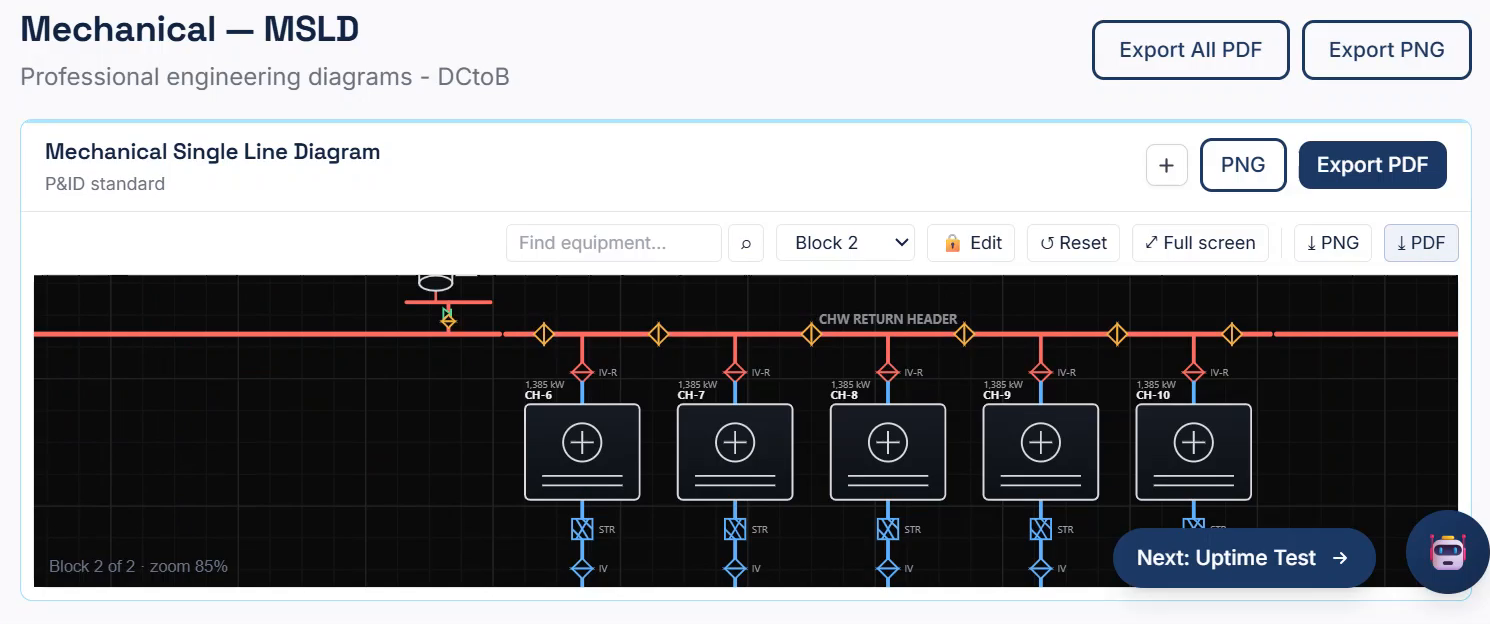Download diagram via toolbar ↓ PDF
This screenshot has width=1490, height=624.
[1421, 243]
